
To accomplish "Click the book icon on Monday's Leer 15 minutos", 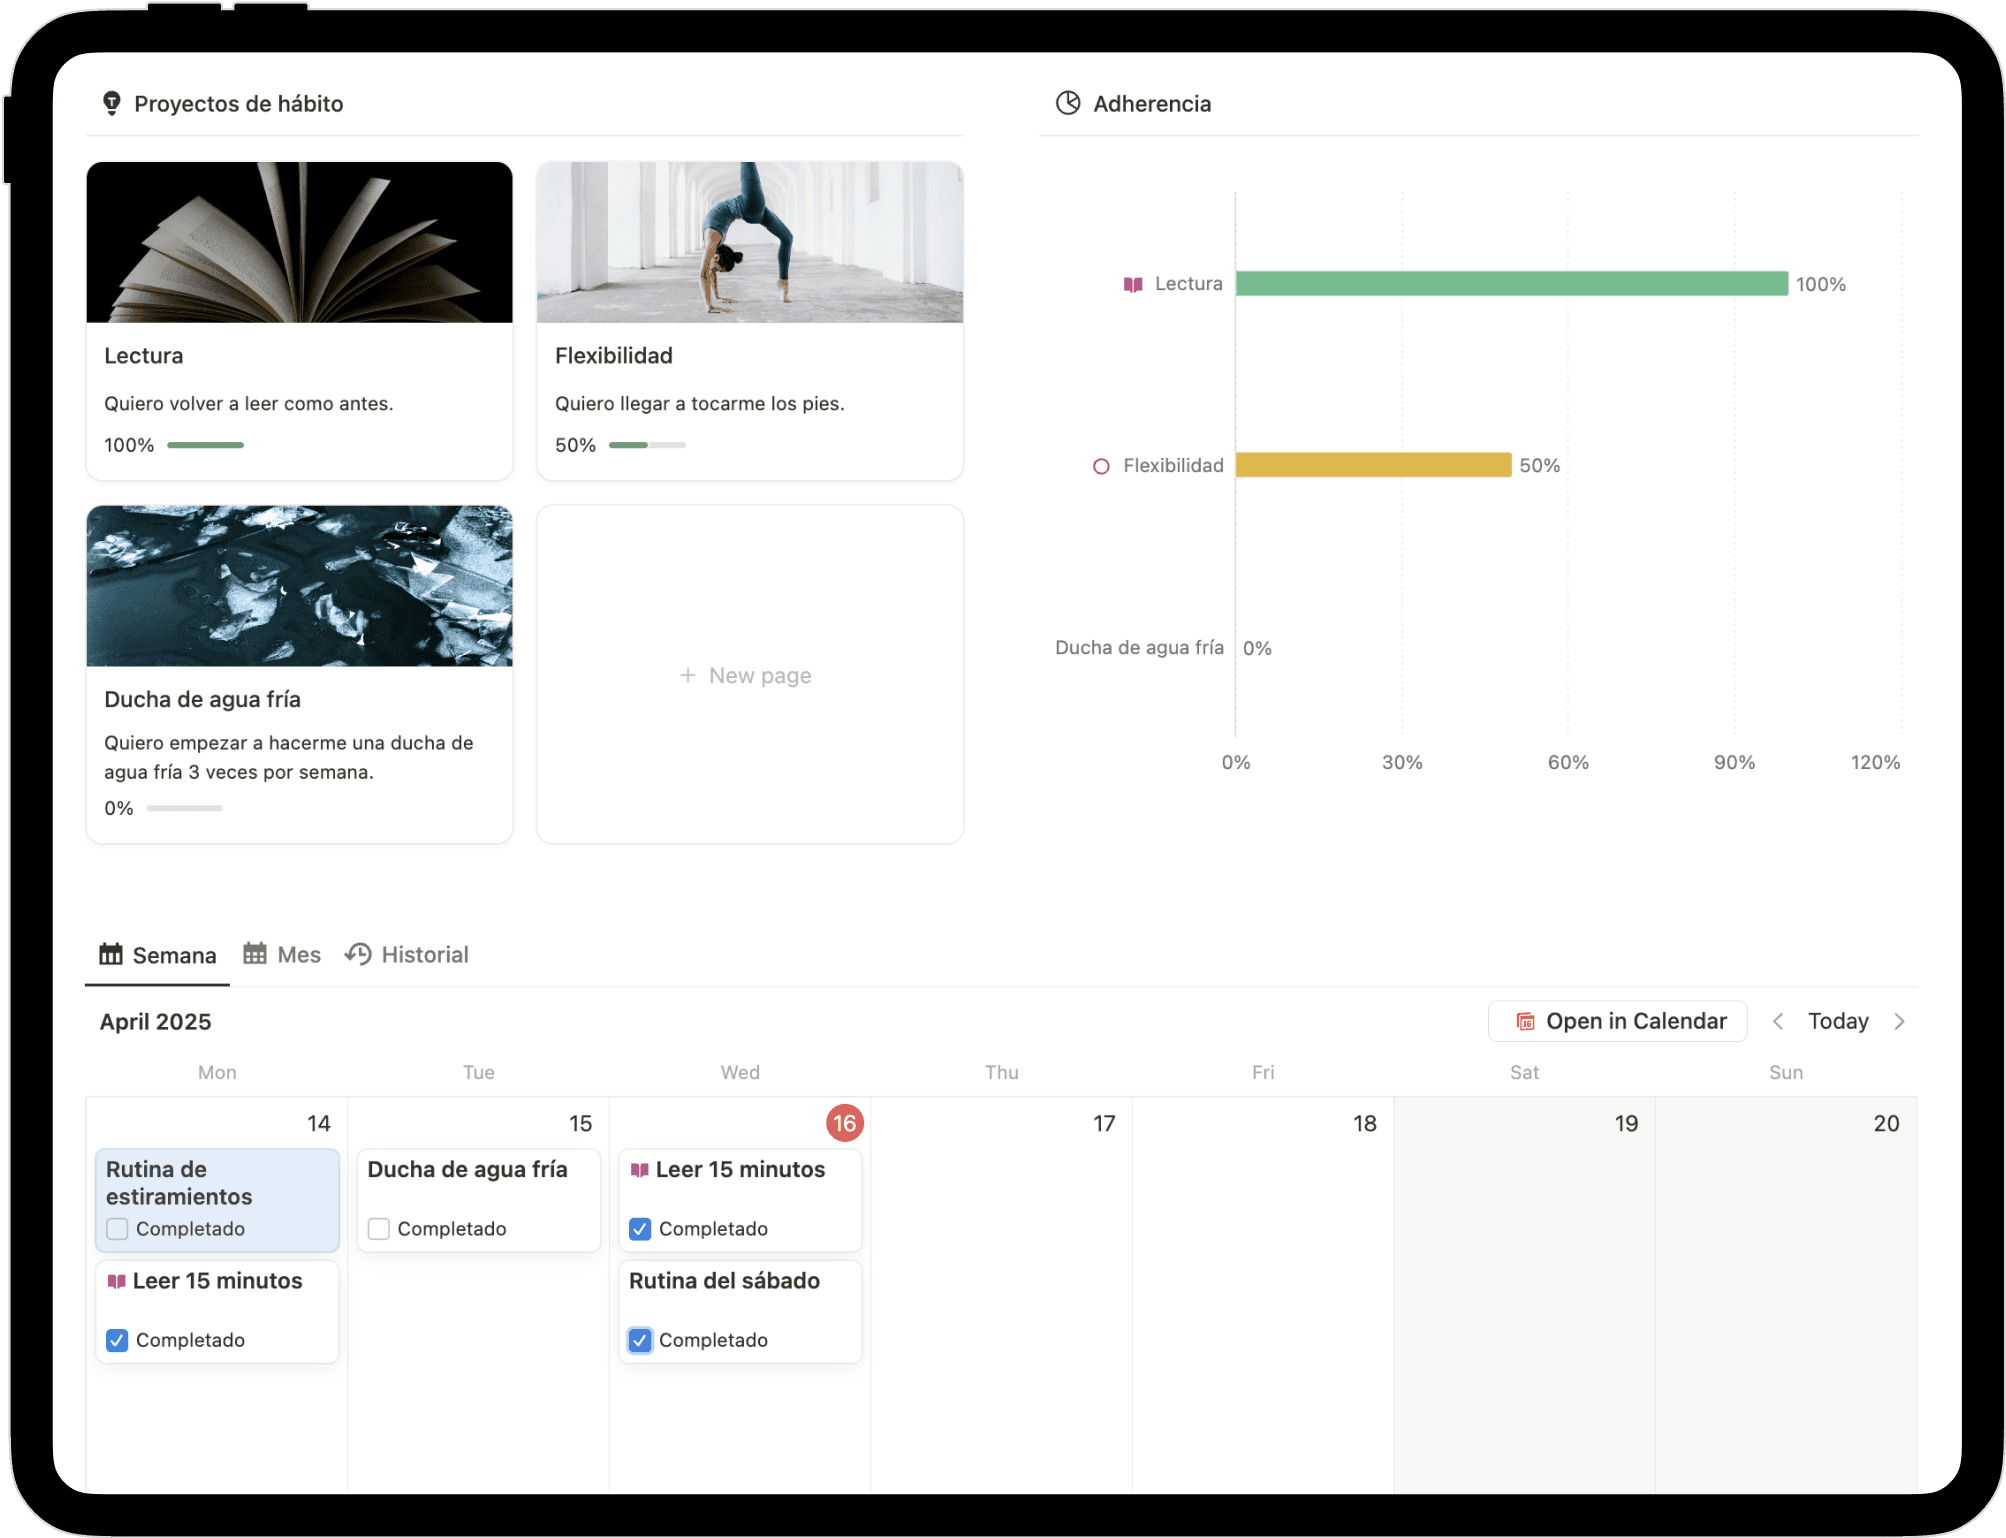I will click(x=117, y=1281).
